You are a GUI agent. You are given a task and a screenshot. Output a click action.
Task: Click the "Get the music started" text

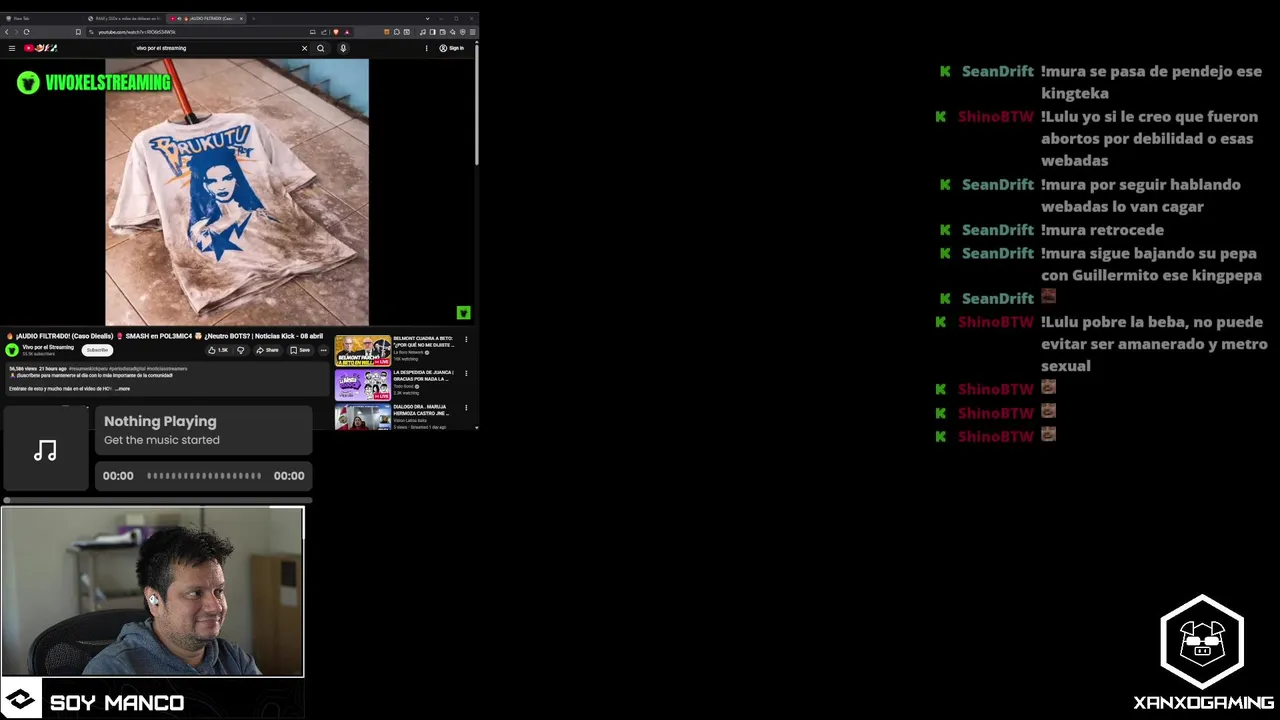tap(162, 440)
